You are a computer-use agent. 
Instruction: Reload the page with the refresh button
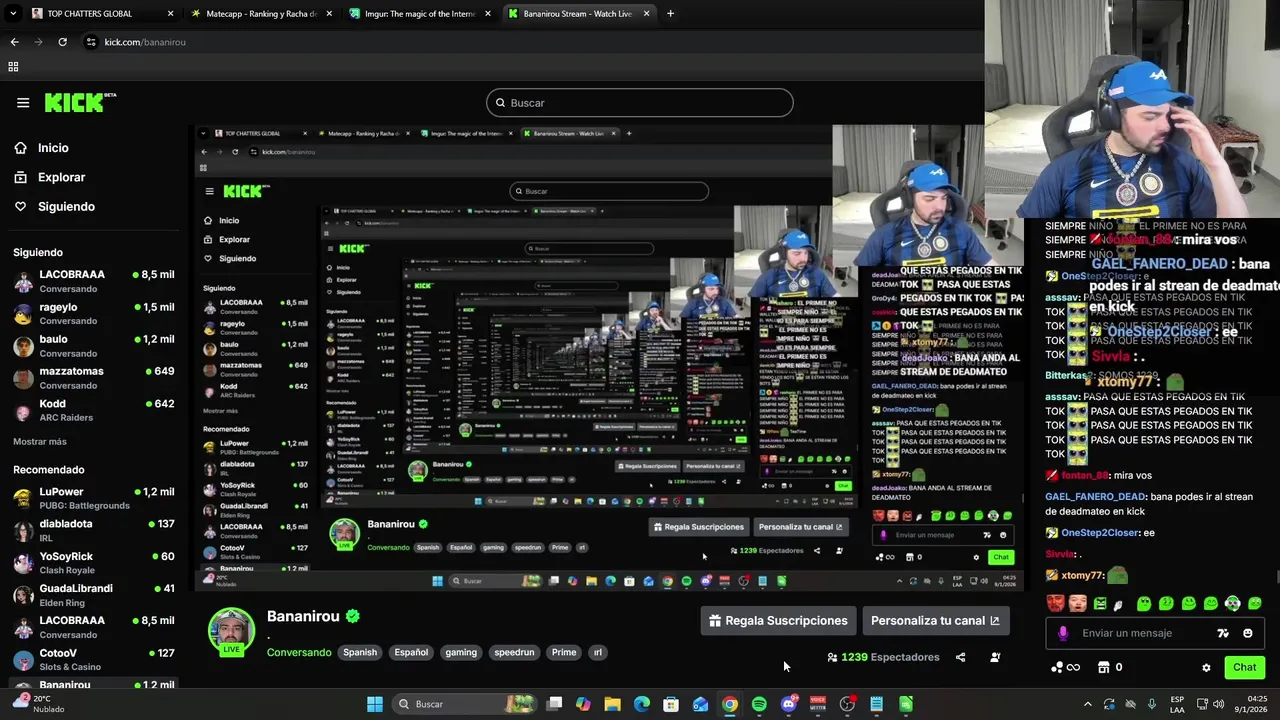(62, 42)
